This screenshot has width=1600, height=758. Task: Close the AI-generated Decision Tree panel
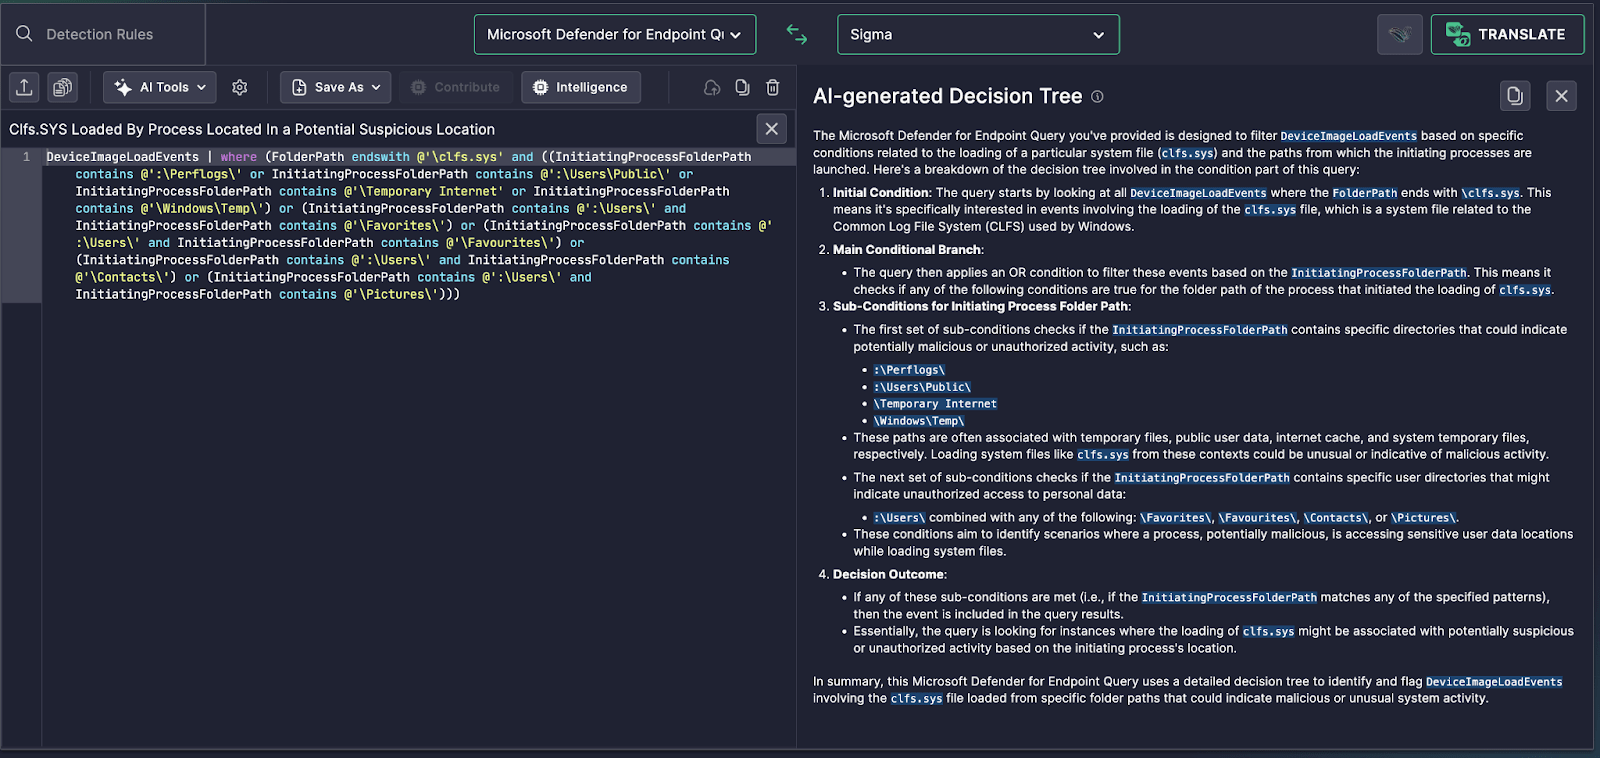(x=1562, y=96)
